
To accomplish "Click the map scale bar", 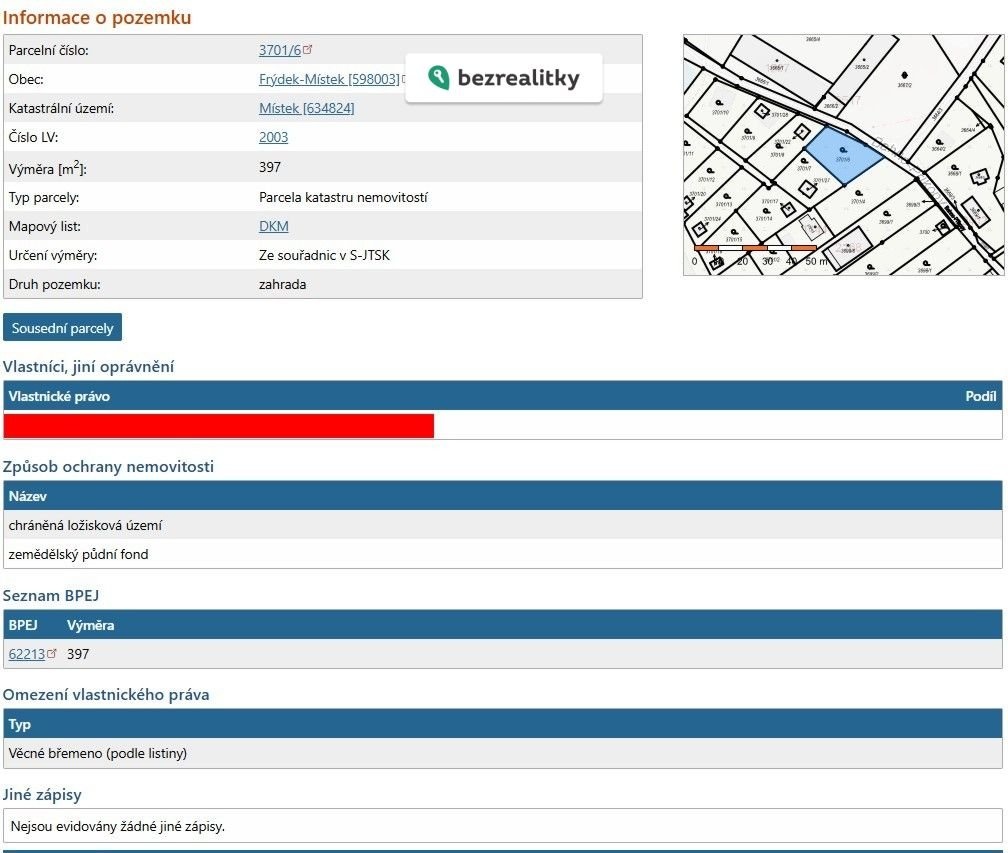I will 756,248.
